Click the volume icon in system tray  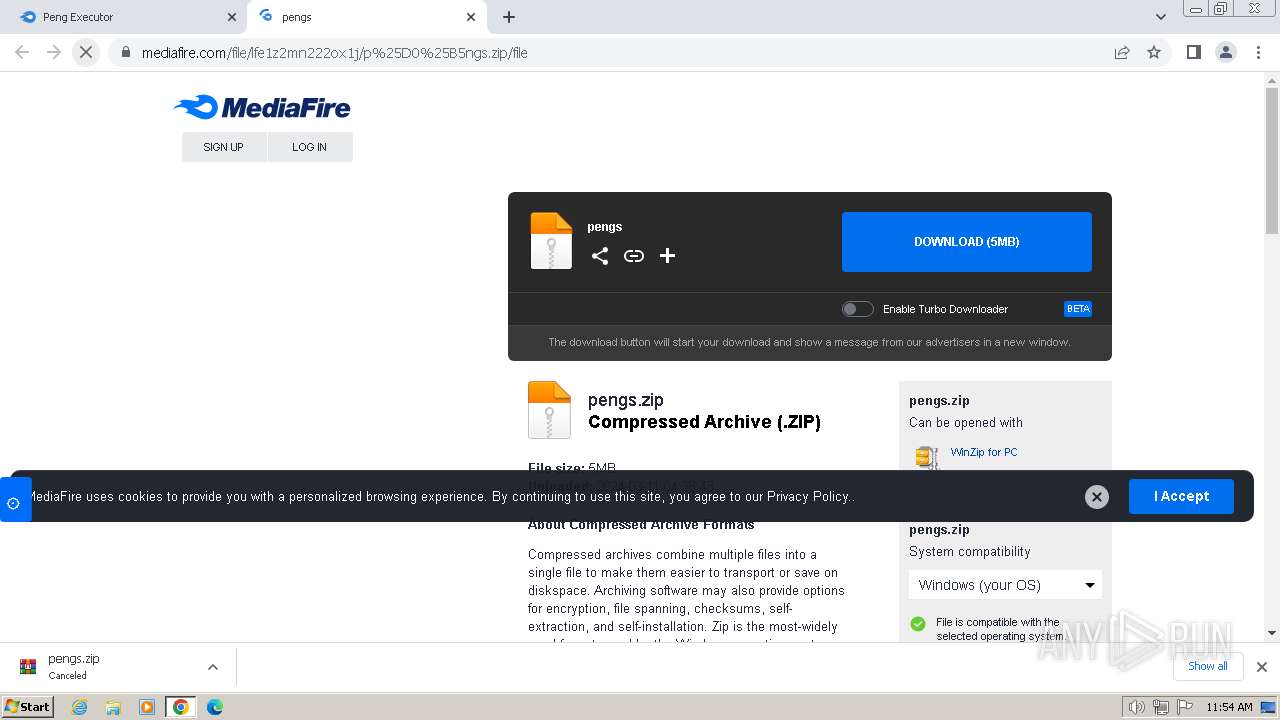1136,707
